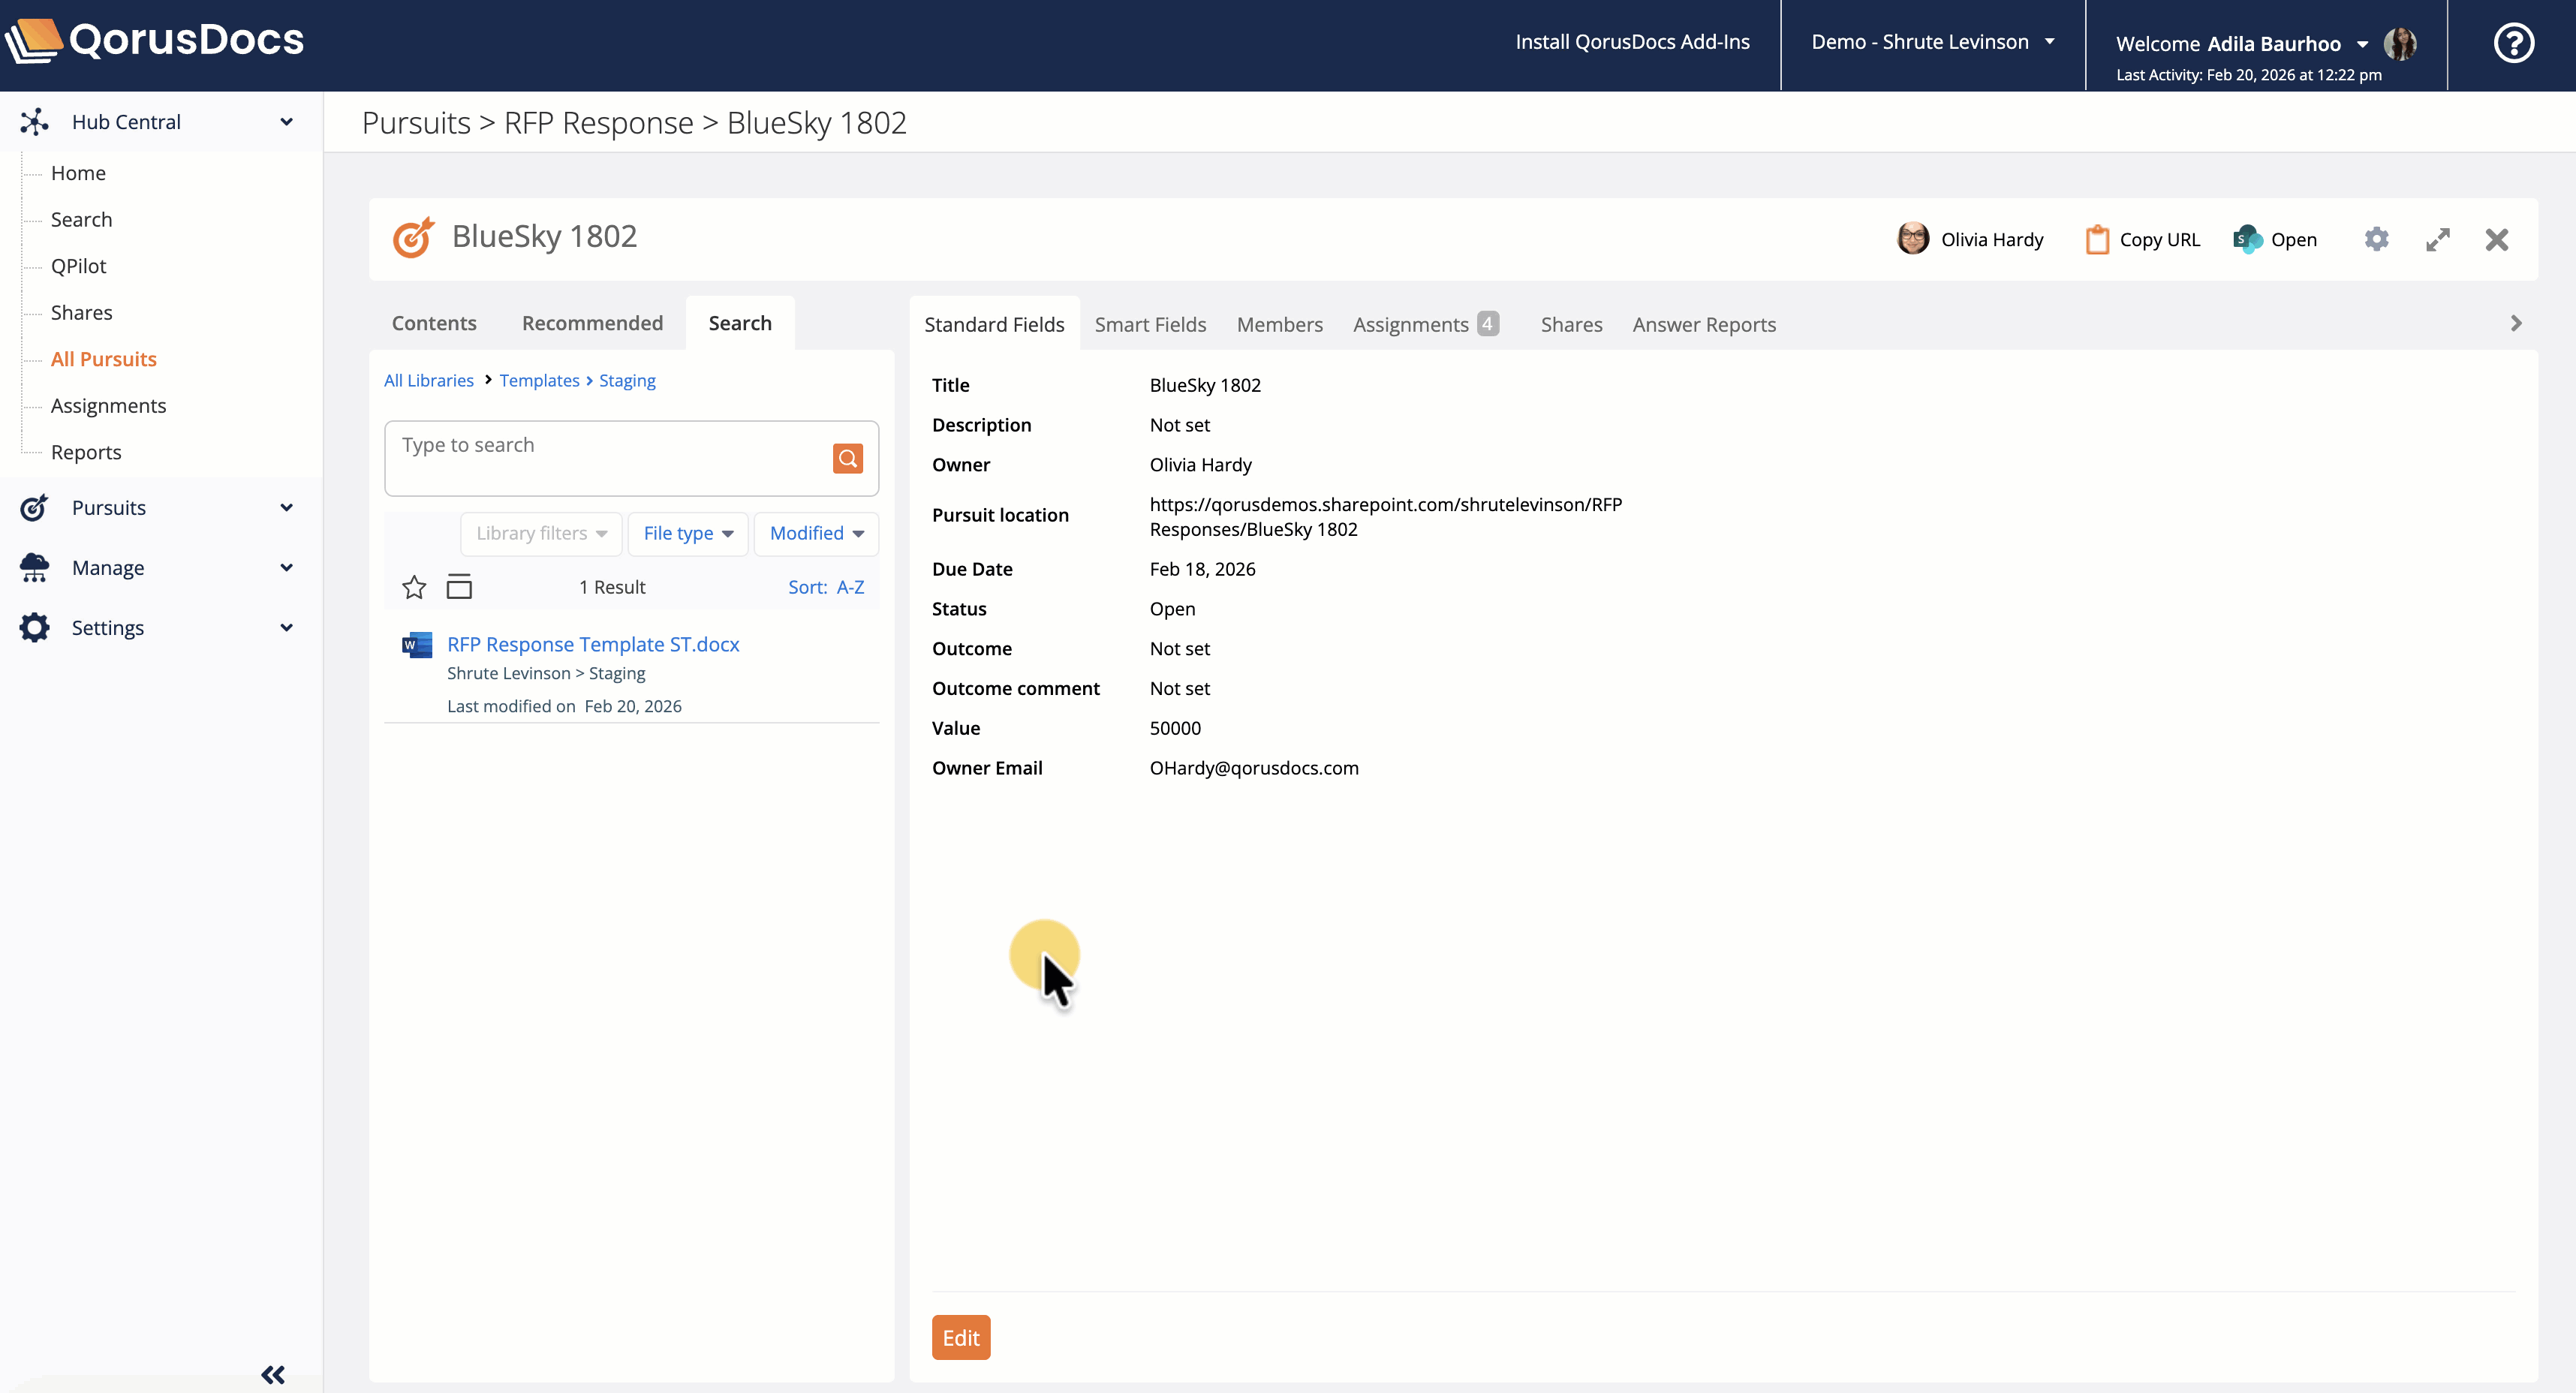Open the Assignments tab with badge

click(1424, 324)
